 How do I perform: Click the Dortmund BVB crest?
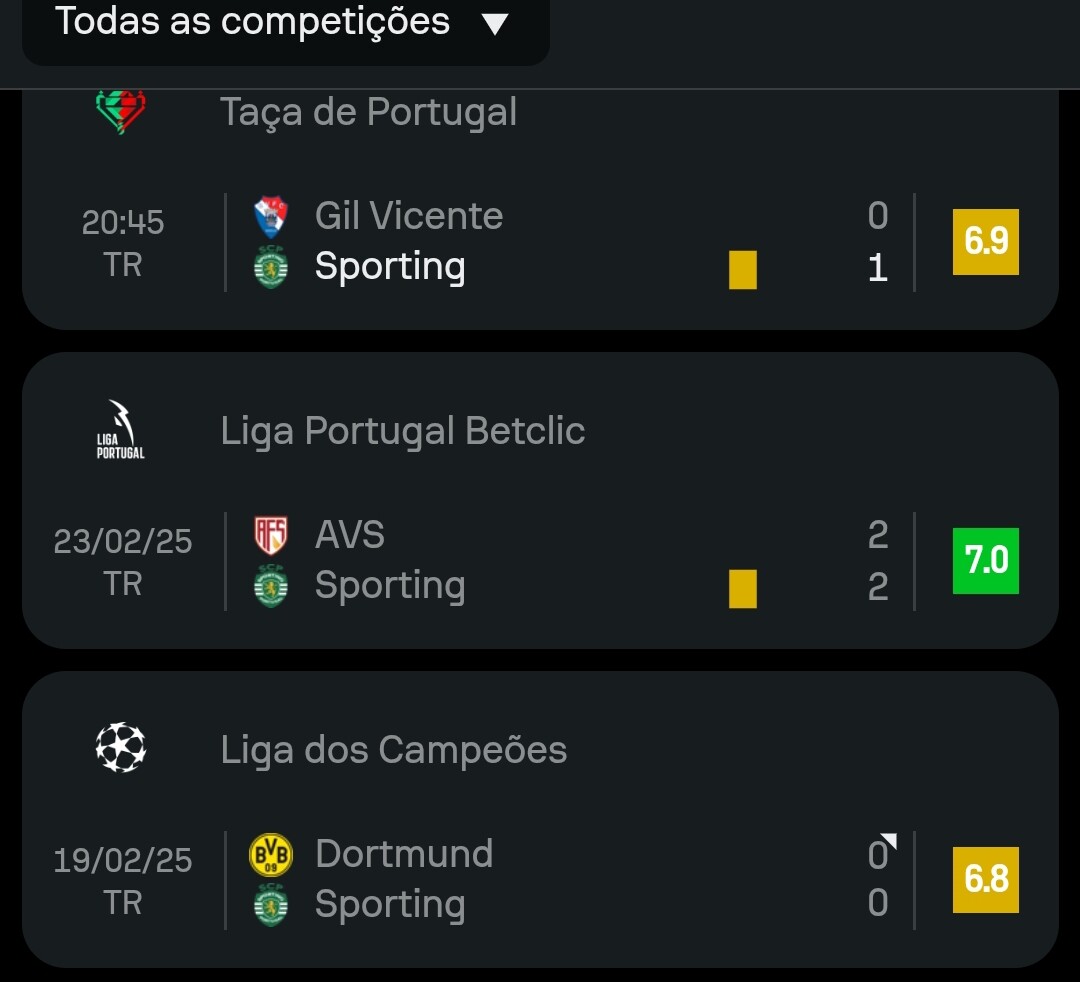(x=271, y=854)
